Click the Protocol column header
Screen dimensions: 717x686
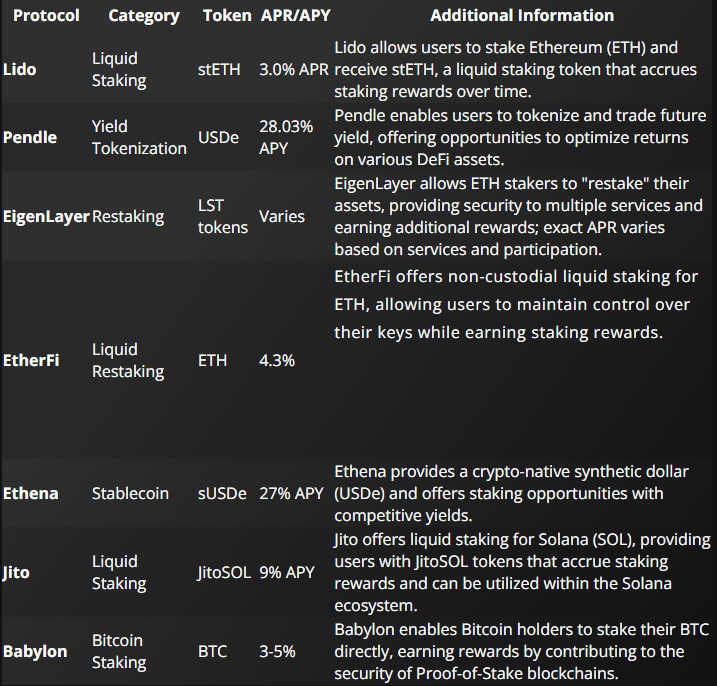[x=46, y=16]
